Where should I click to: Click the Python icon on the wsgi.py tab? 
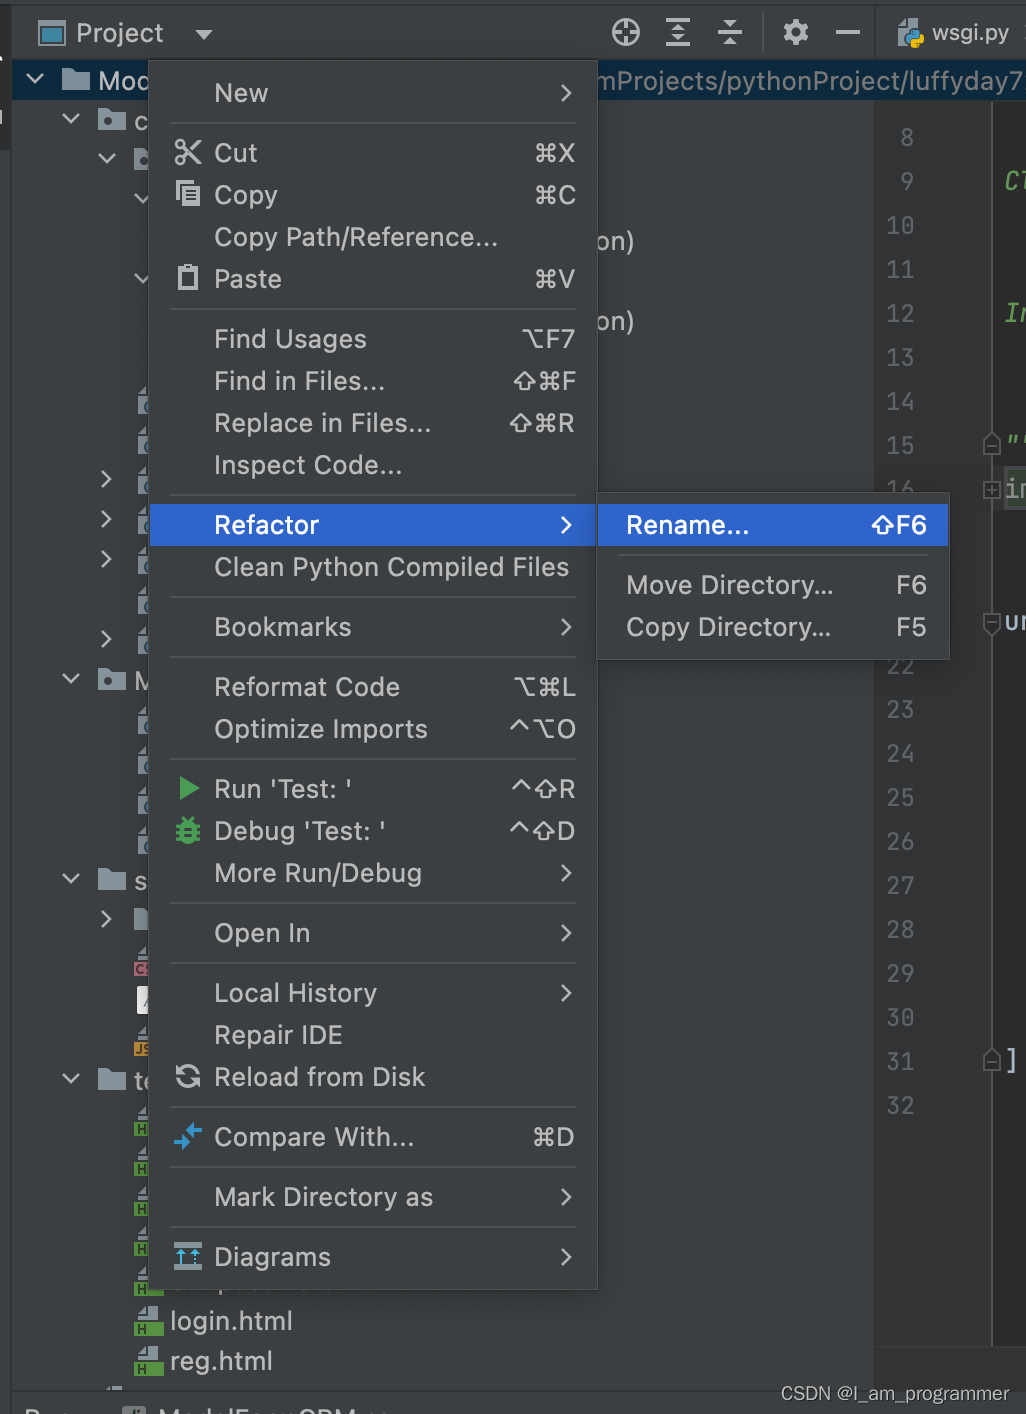click(911, 31)
